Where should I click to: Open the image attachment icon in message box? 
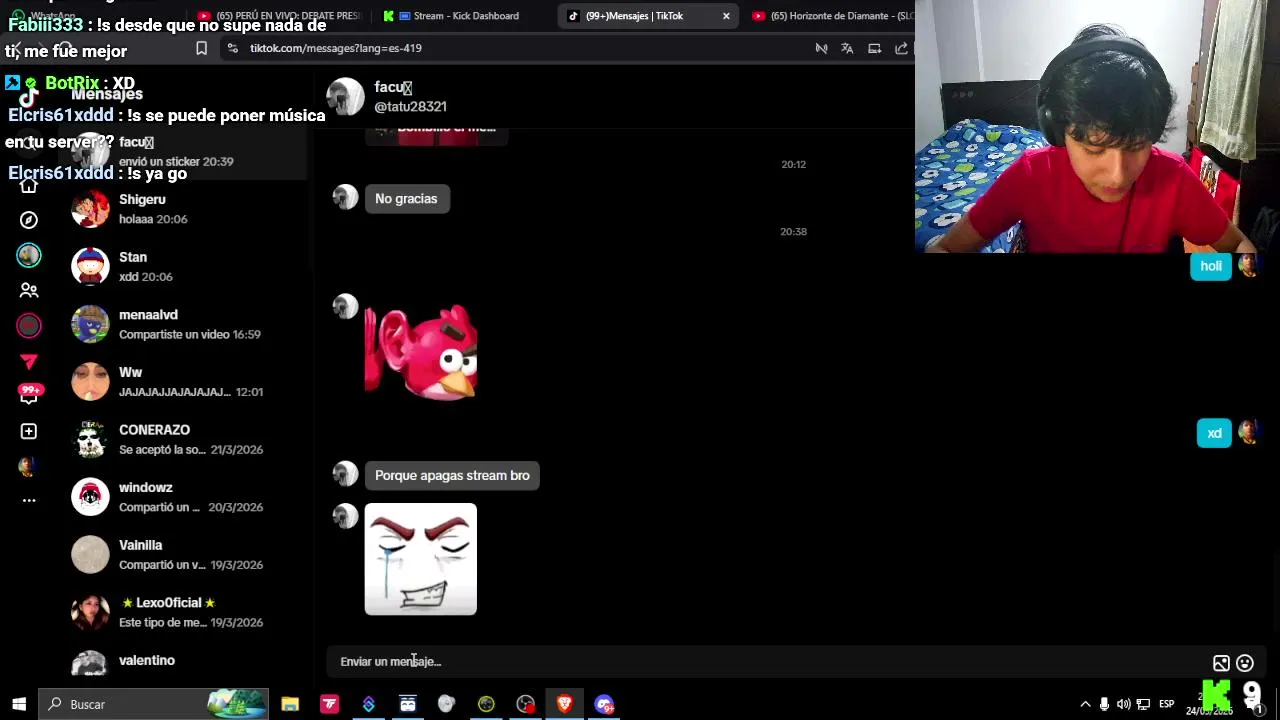pyautogui.click(x=1221, y=663)
